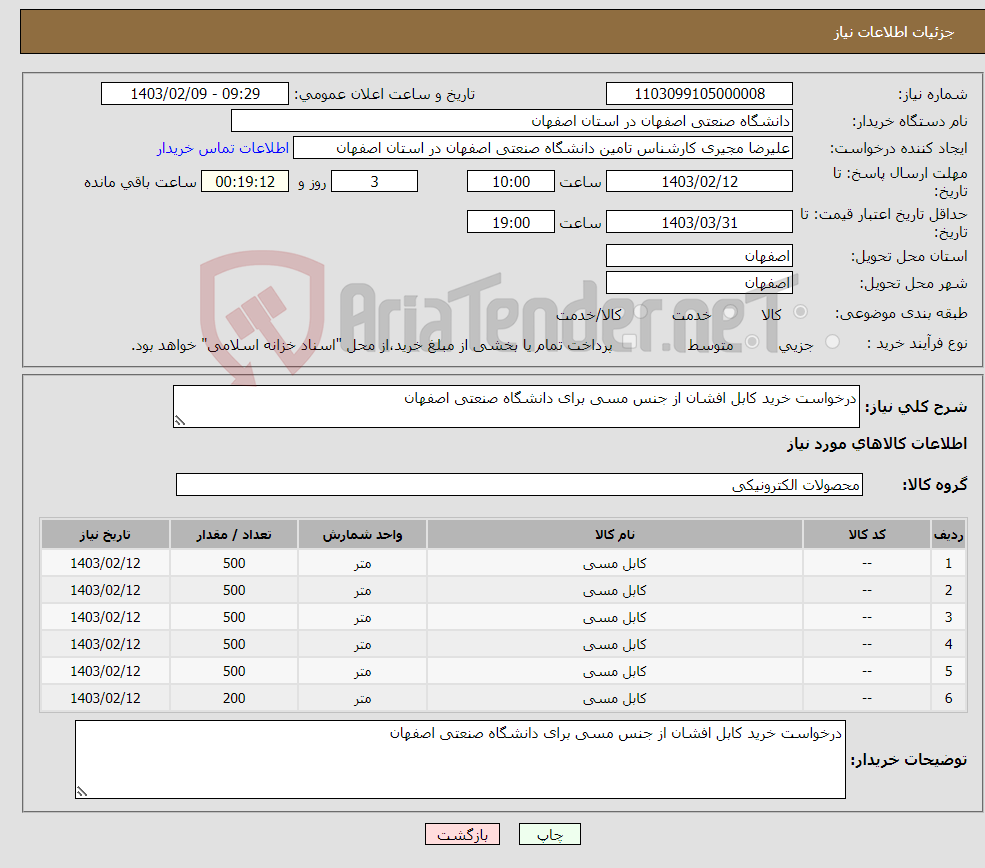Click the remaining days field showing 3
This screenshot has height=868, width=985.
374,182
